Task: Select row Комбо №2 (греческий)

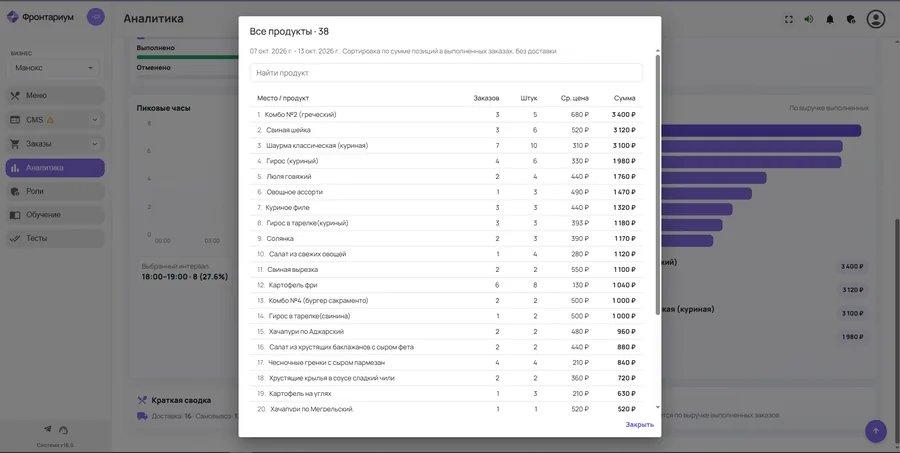Action: pos(447,114)
